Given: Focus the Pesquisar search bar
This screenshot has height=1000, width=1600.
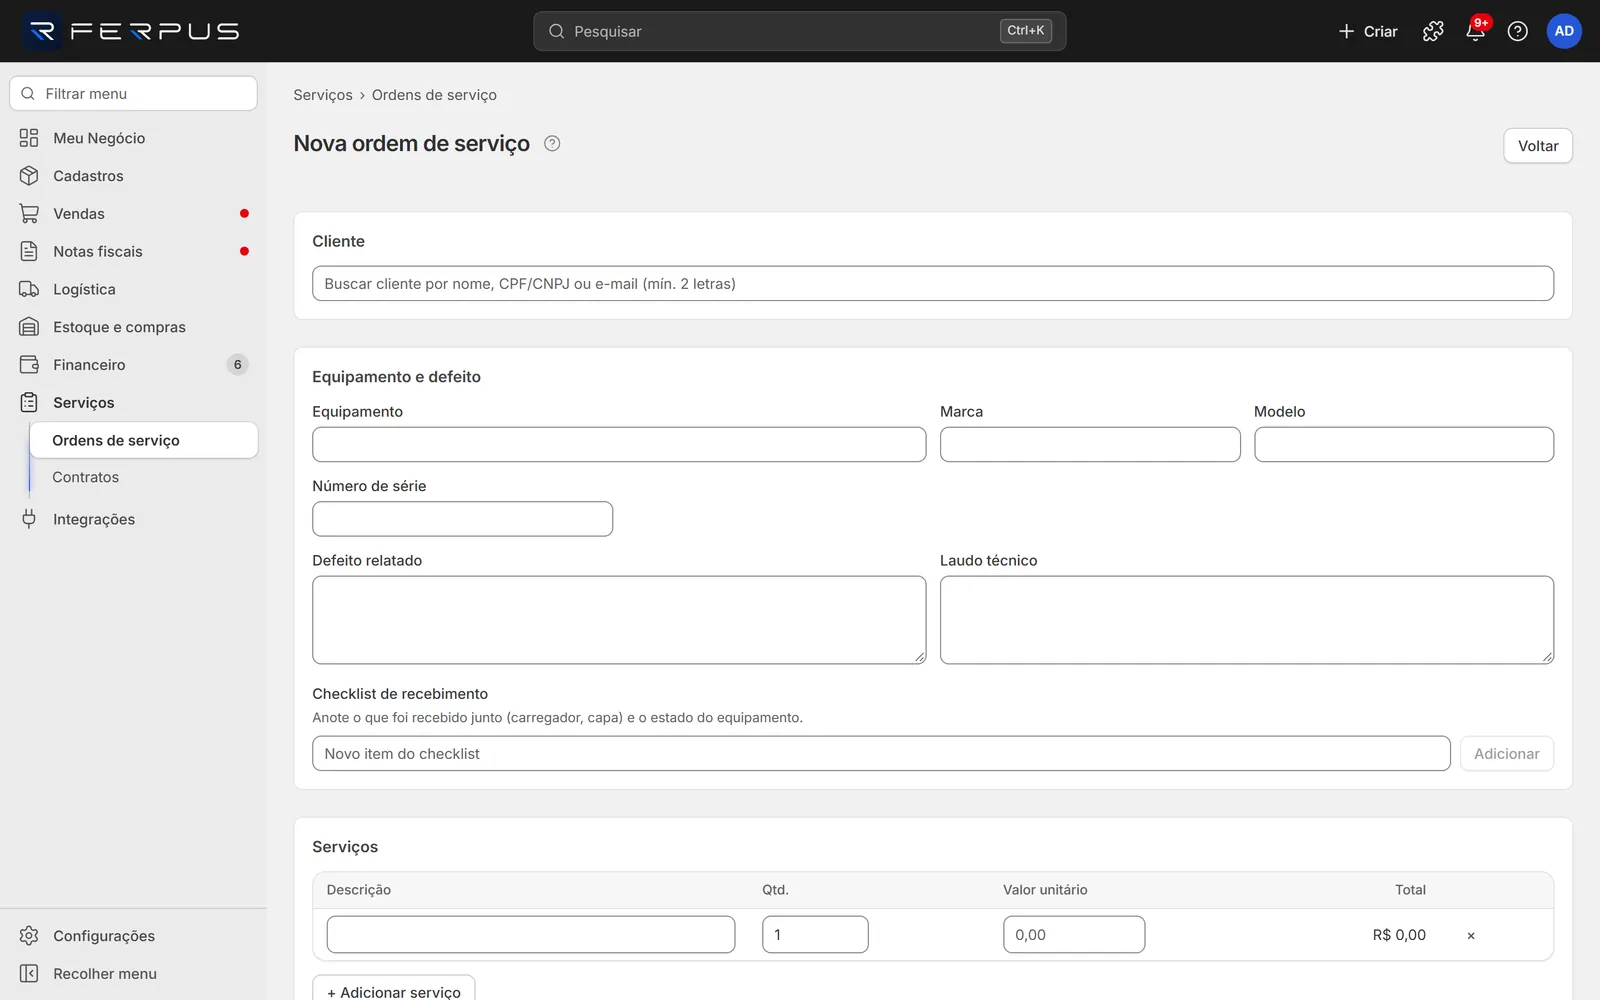Looking at the screenshot, I should click(799, 31).
